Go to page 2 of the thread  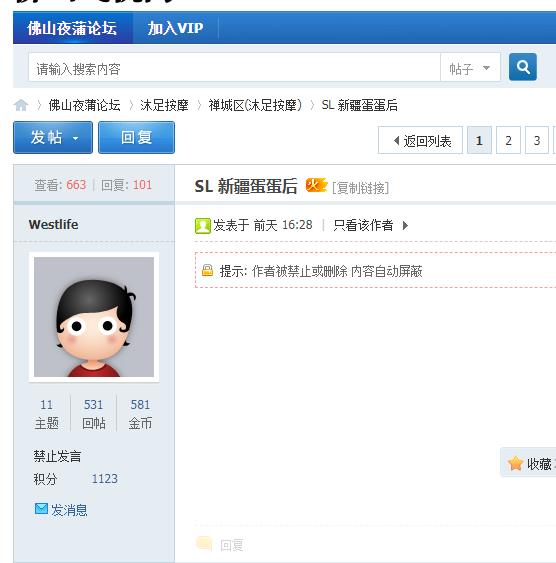(x=508, y=140)
